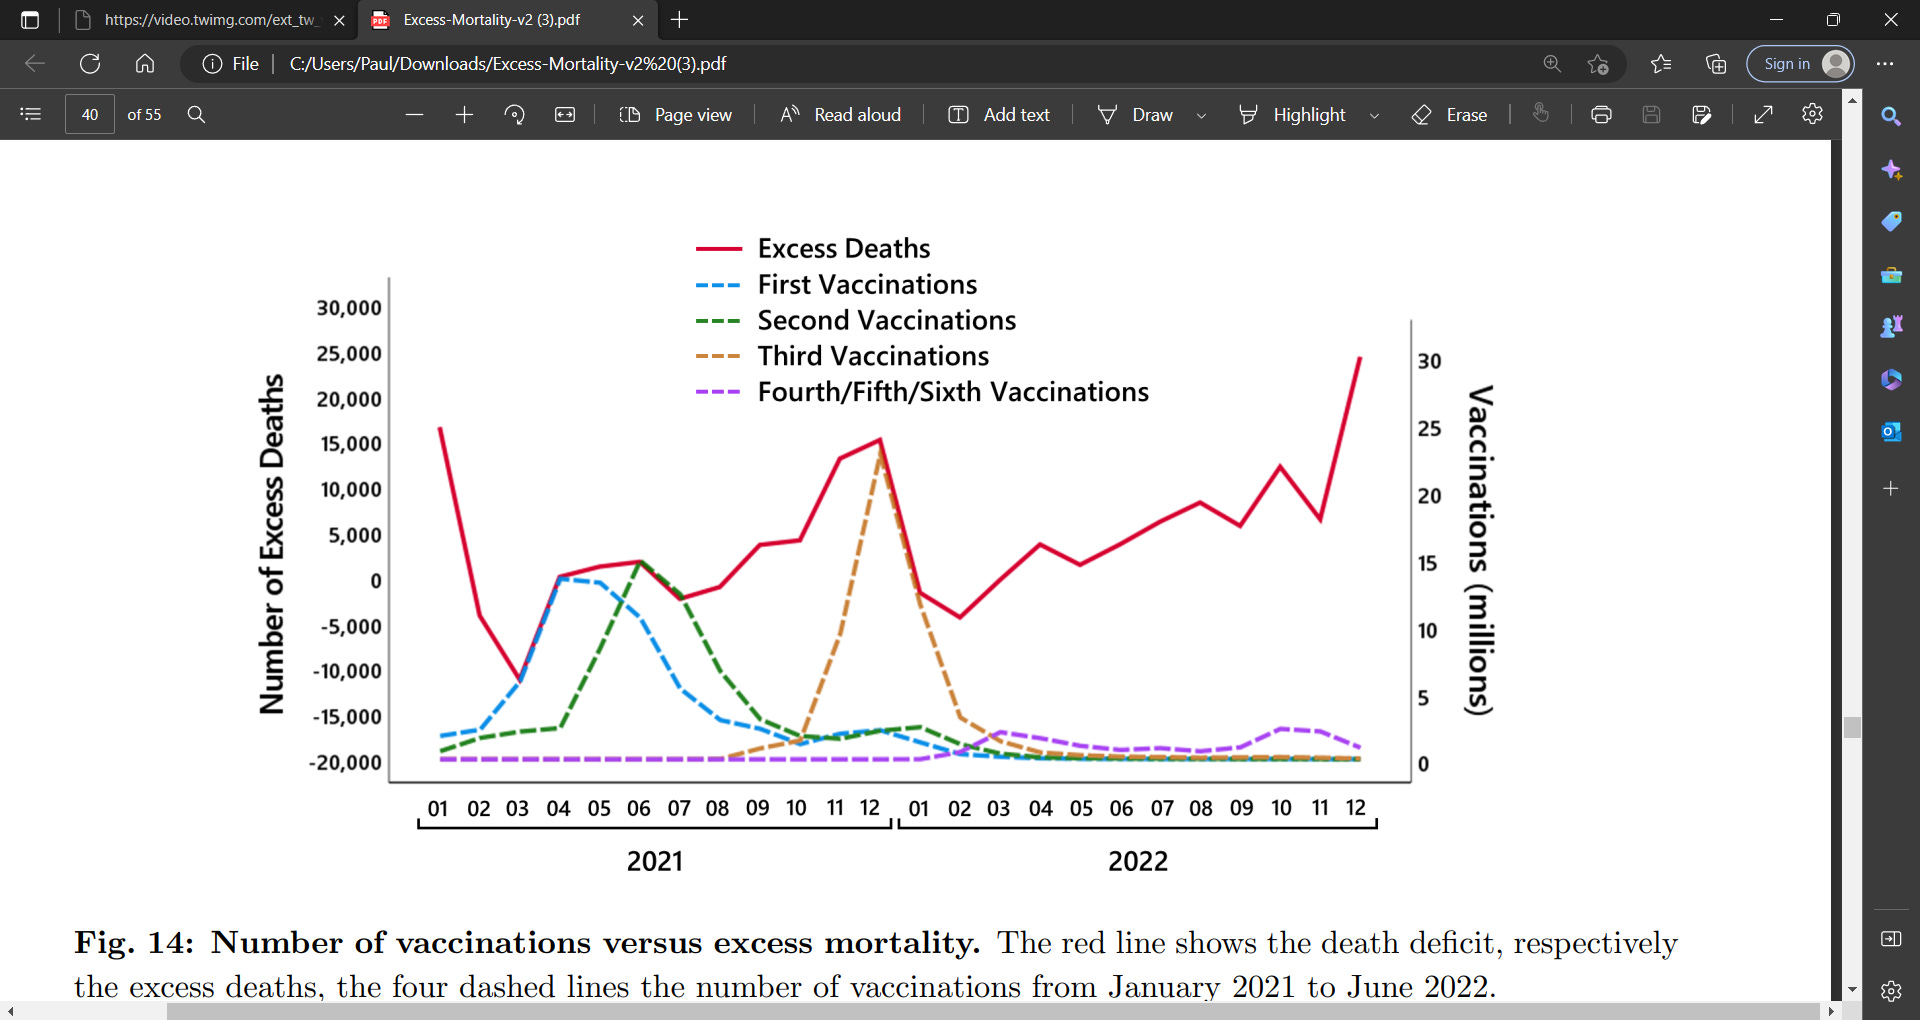Enter full screen PDF view
This screenshot has width=1920, height=1020.
tap(1764, 115)
